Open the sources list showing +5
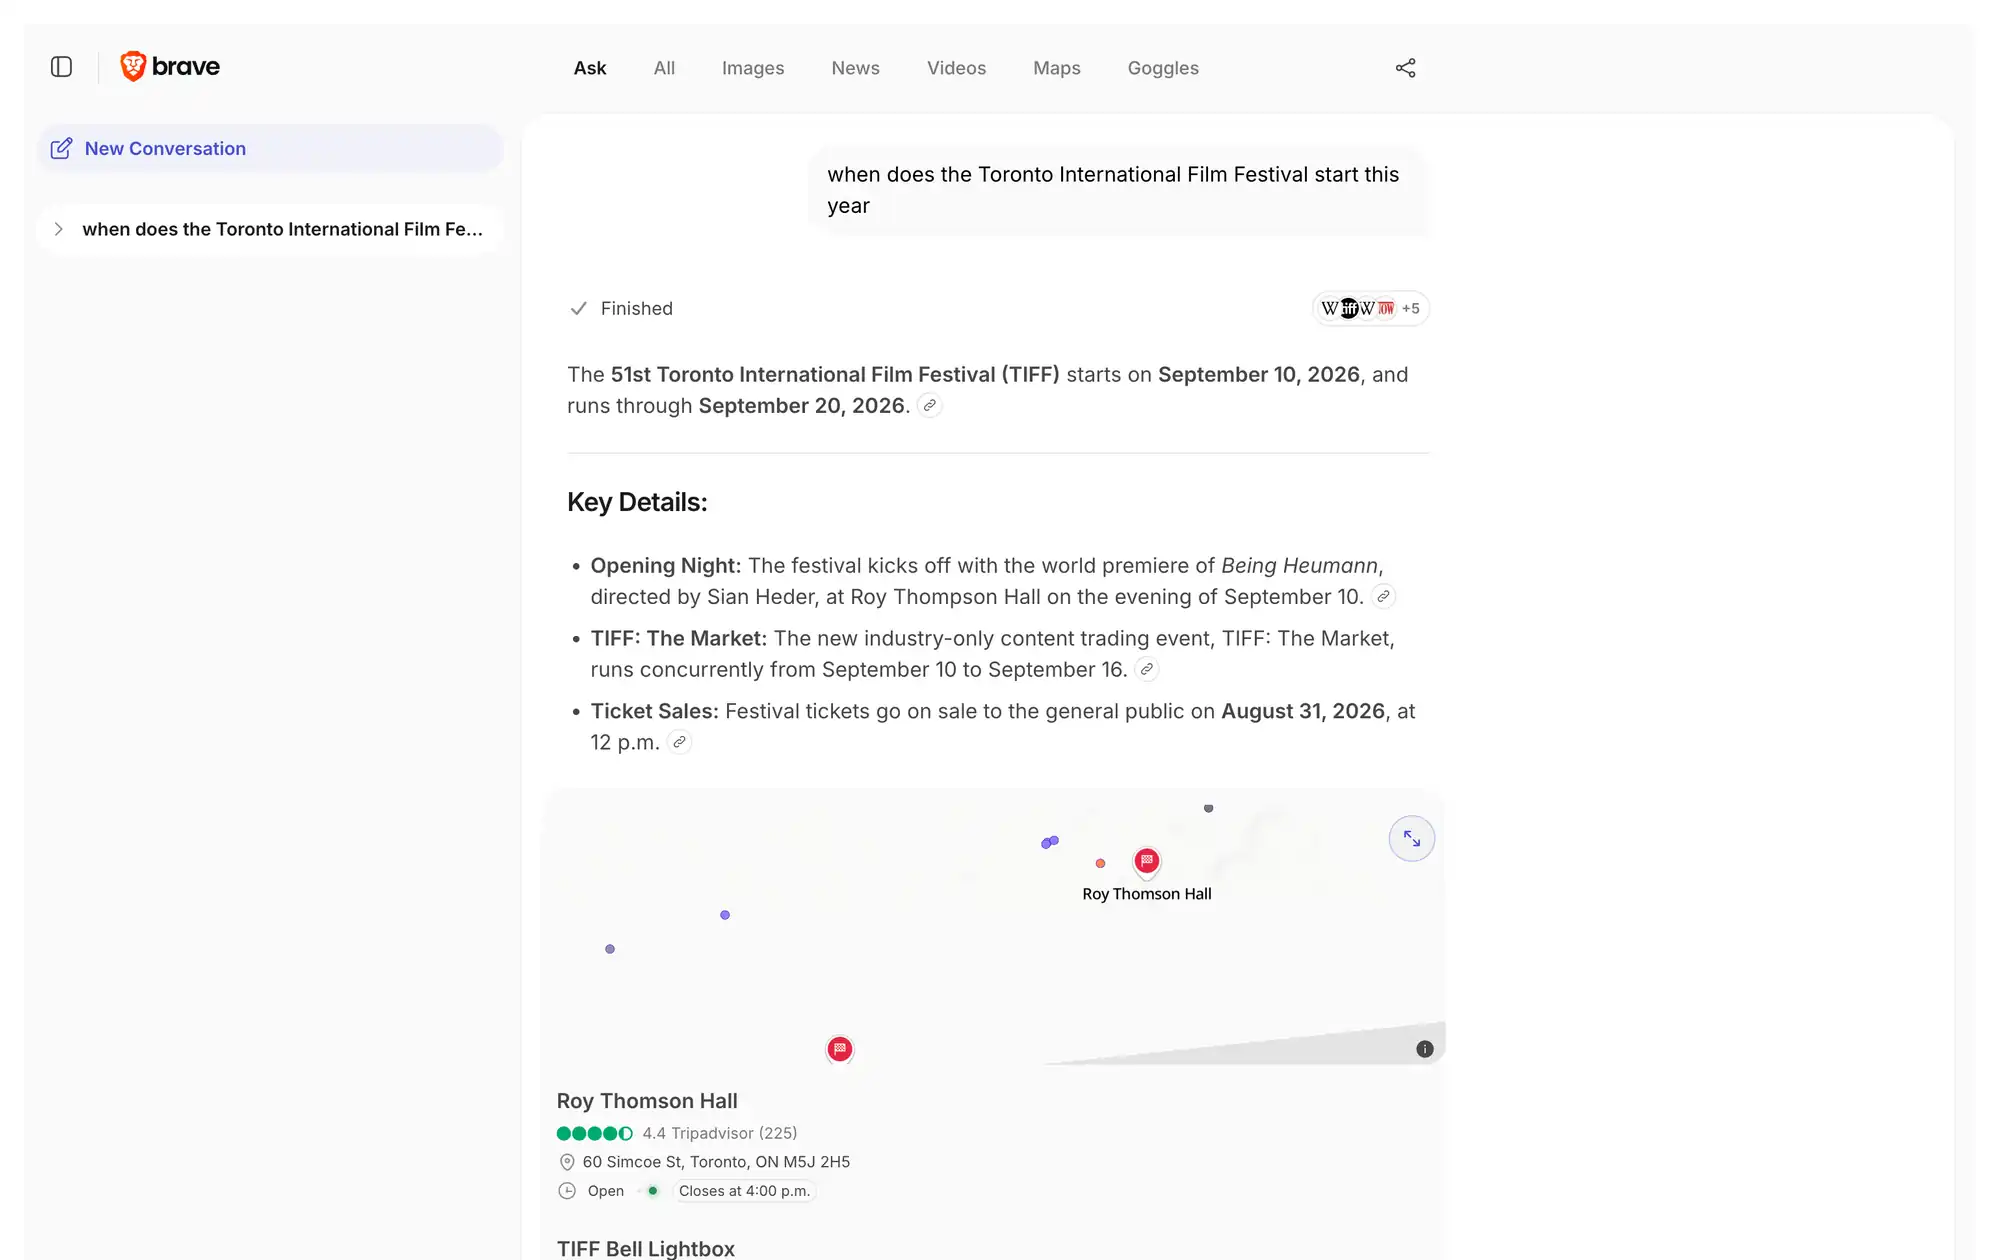The width and height of the screenshot is (2000, 1260). pyautogui.click(x=1370, y=308)
